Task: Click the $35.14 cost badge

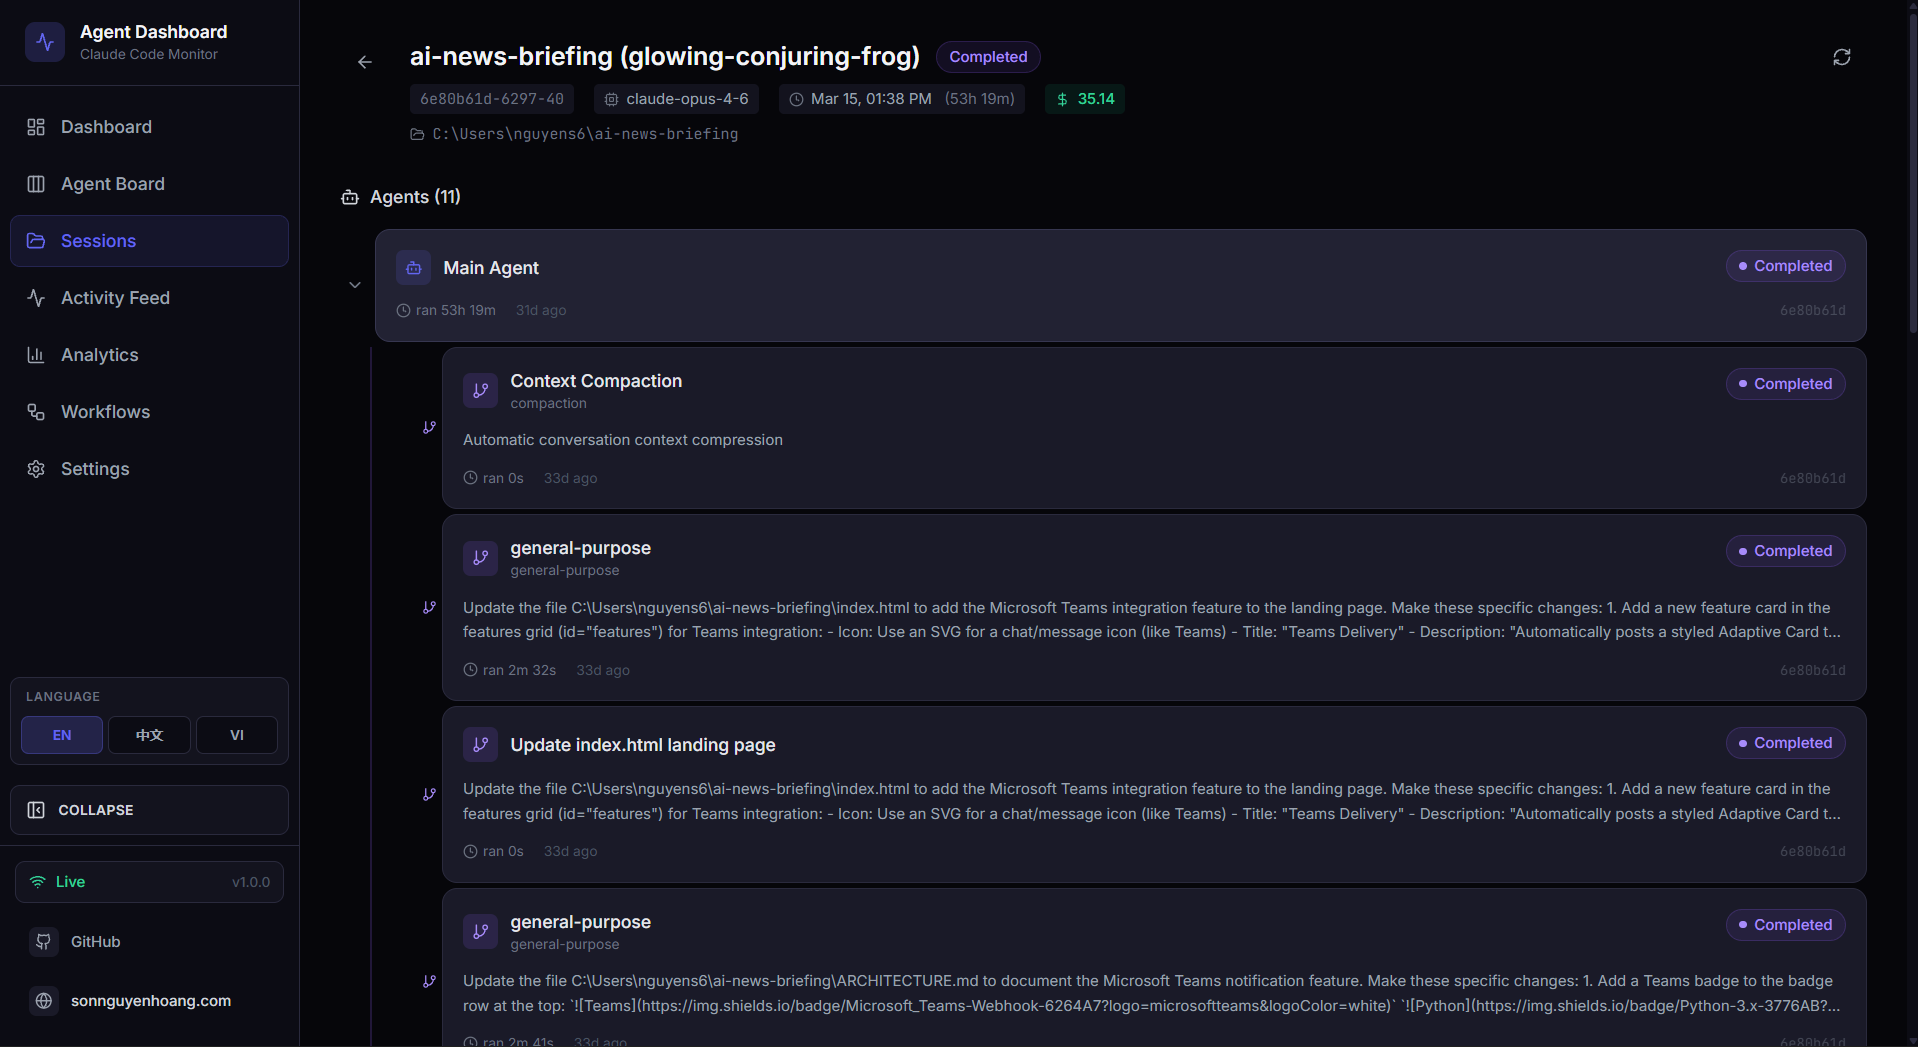Action: [1084, 99]
